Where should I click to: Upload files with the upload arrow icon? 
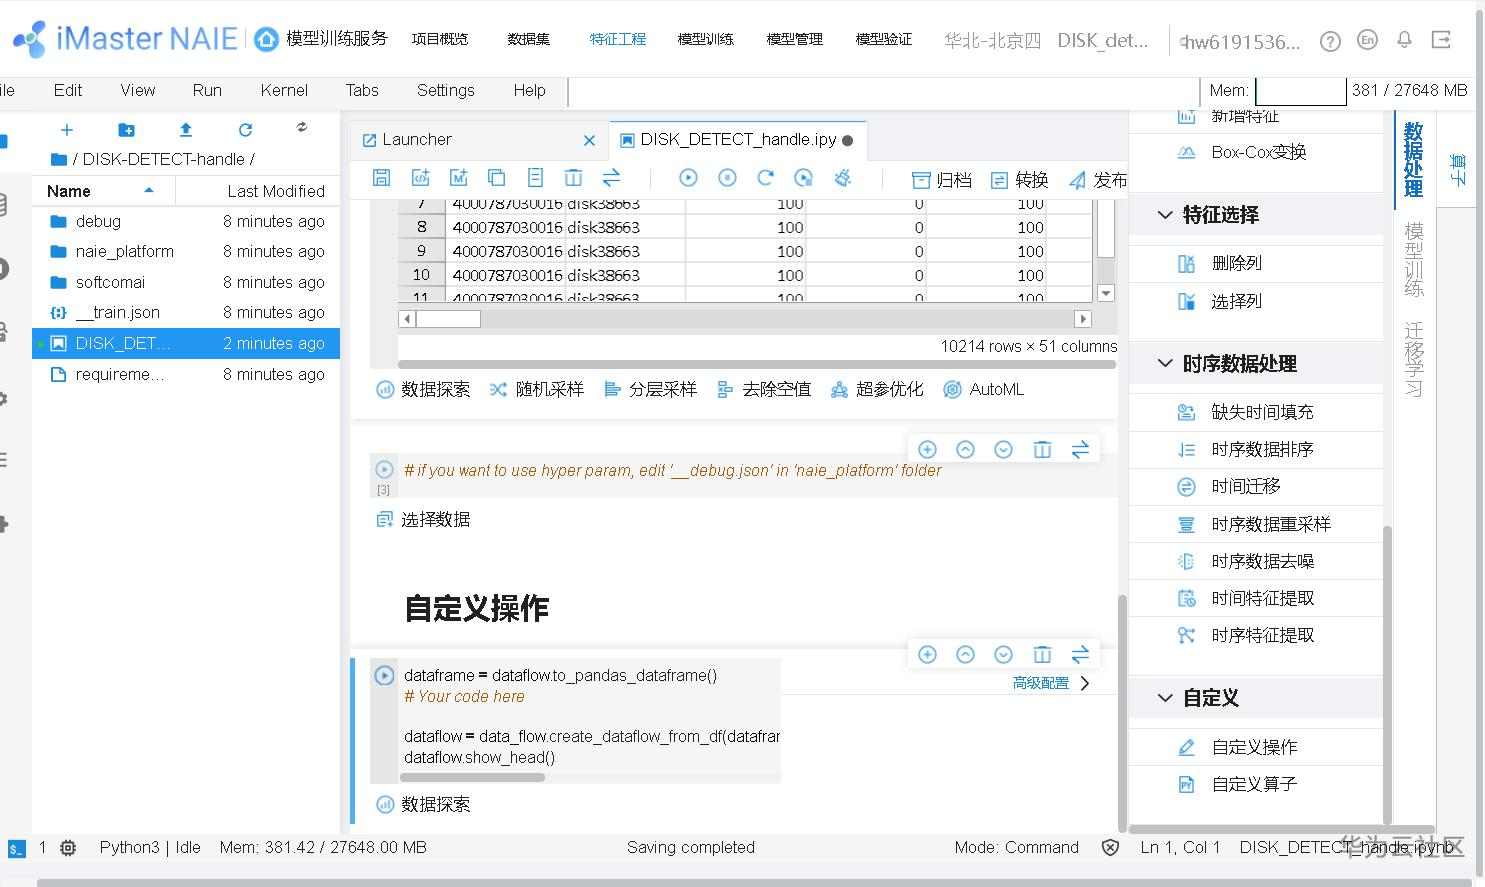[186, 130]
